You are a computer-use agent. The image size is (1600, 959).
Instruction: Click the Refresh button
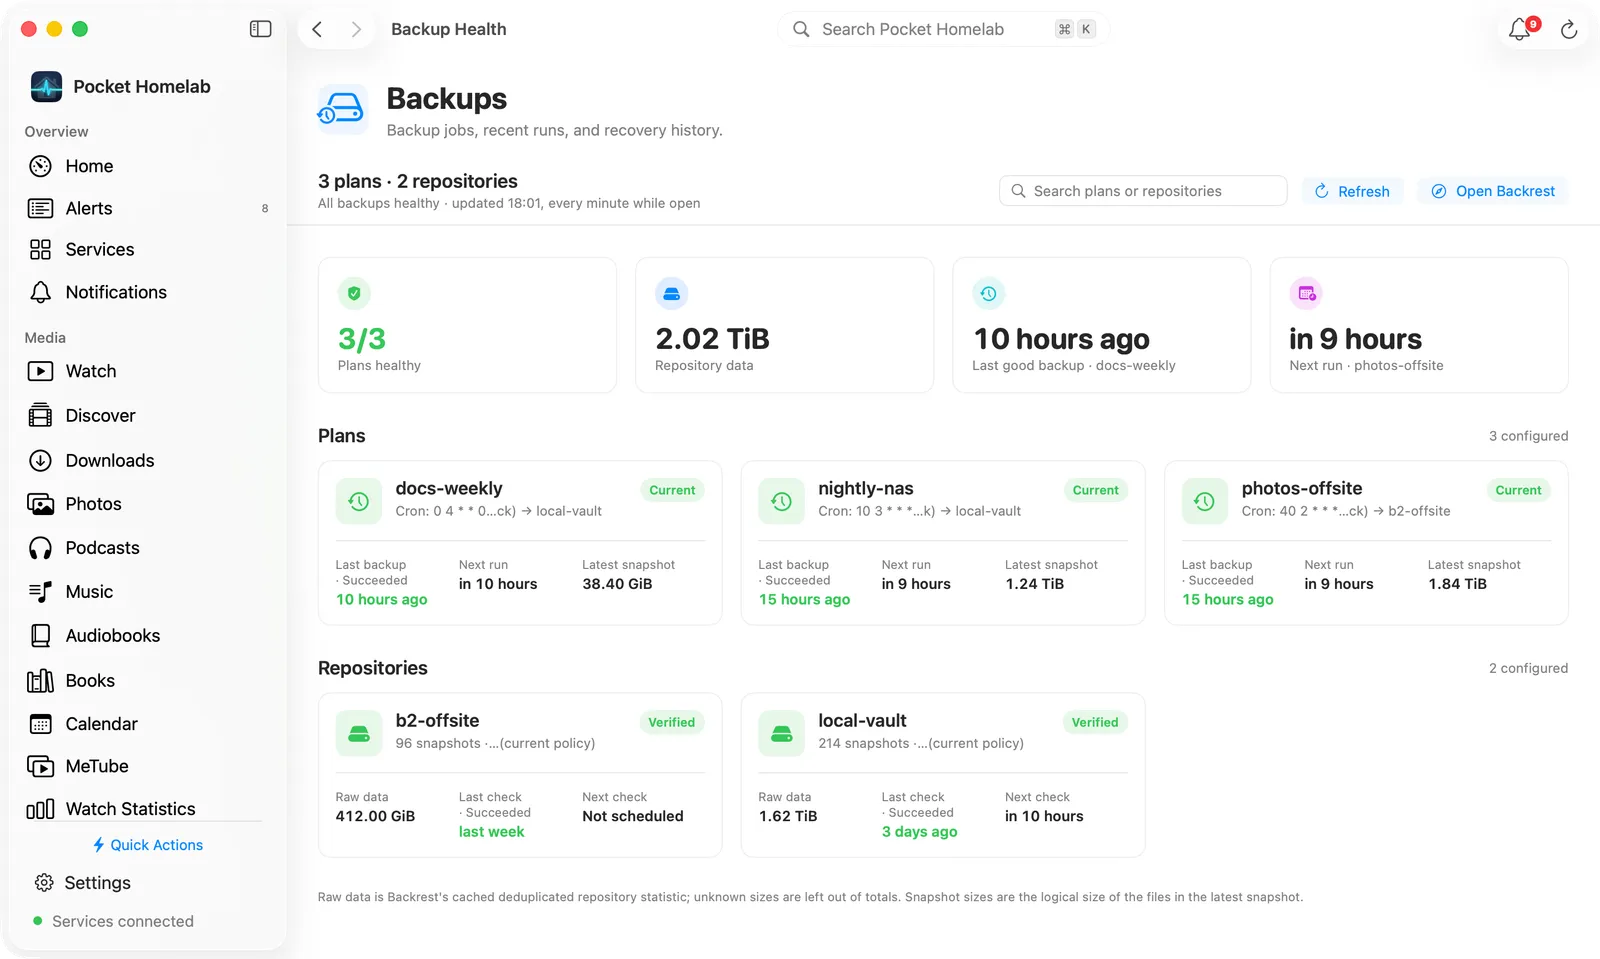1352,191
